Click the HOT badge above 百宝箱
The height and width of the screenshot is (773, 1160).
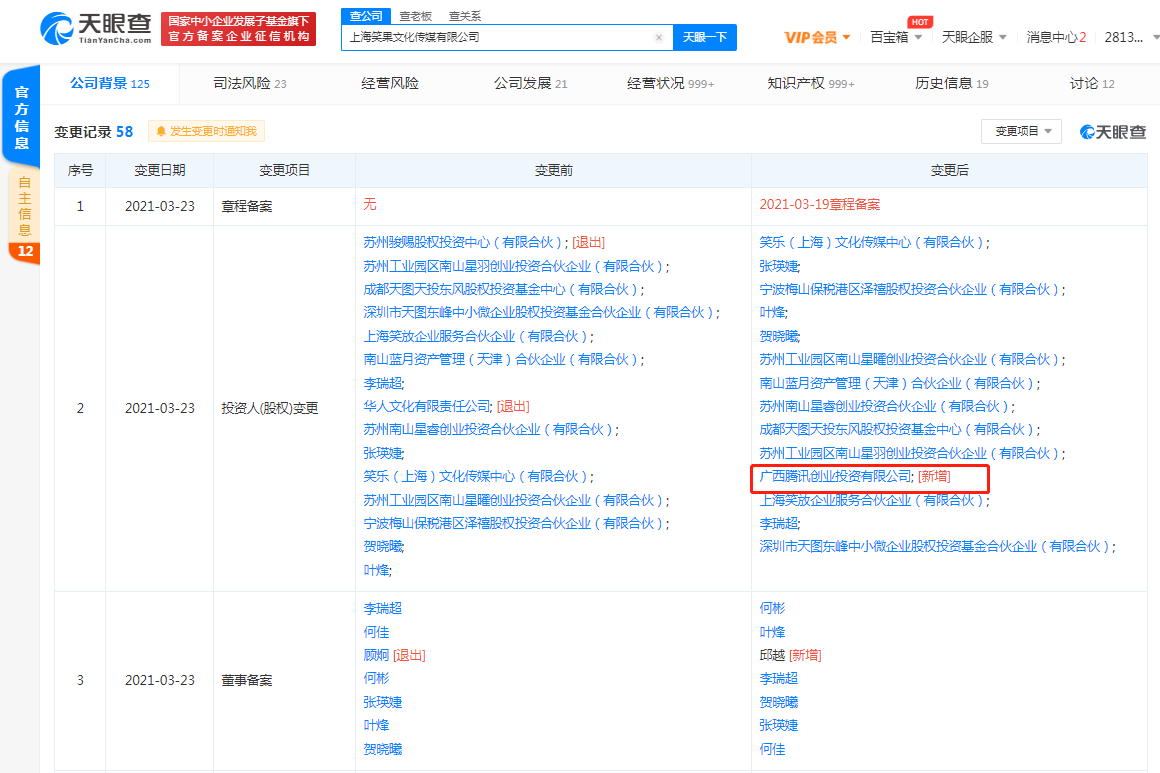click(x=920, y=22)
